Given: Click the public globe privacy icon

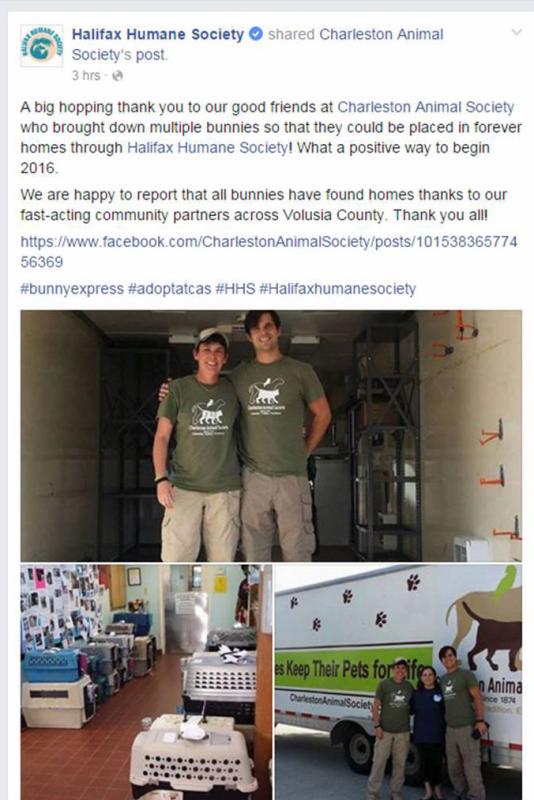Looking at the screenshot, I should 117,76.
